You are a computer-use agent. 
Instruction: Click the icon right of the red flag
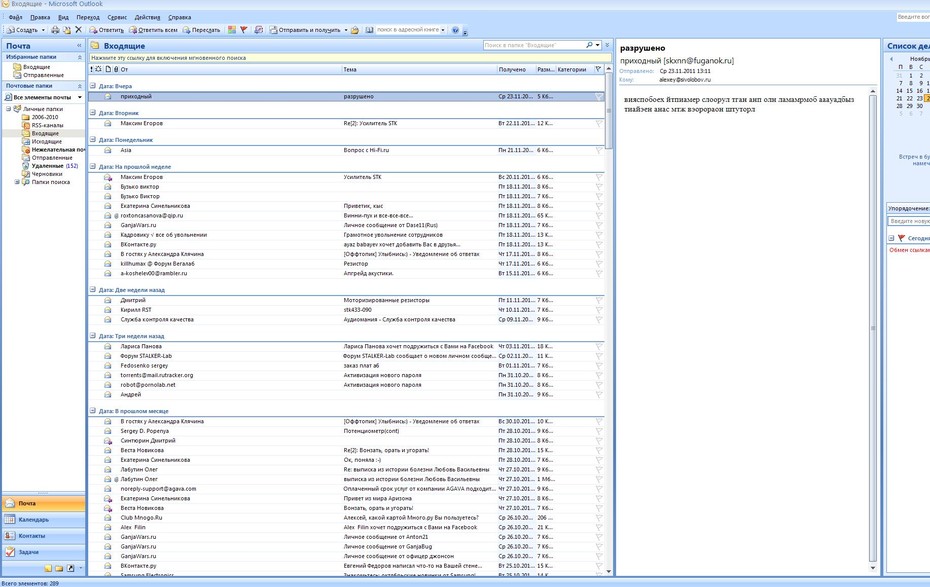point(259,30)
